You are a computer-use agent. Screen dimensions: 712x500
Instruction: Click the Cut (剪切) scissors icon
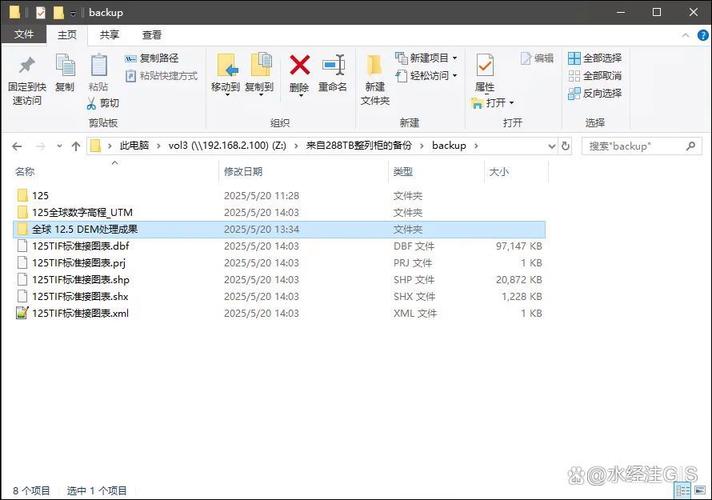click(91, 104)
